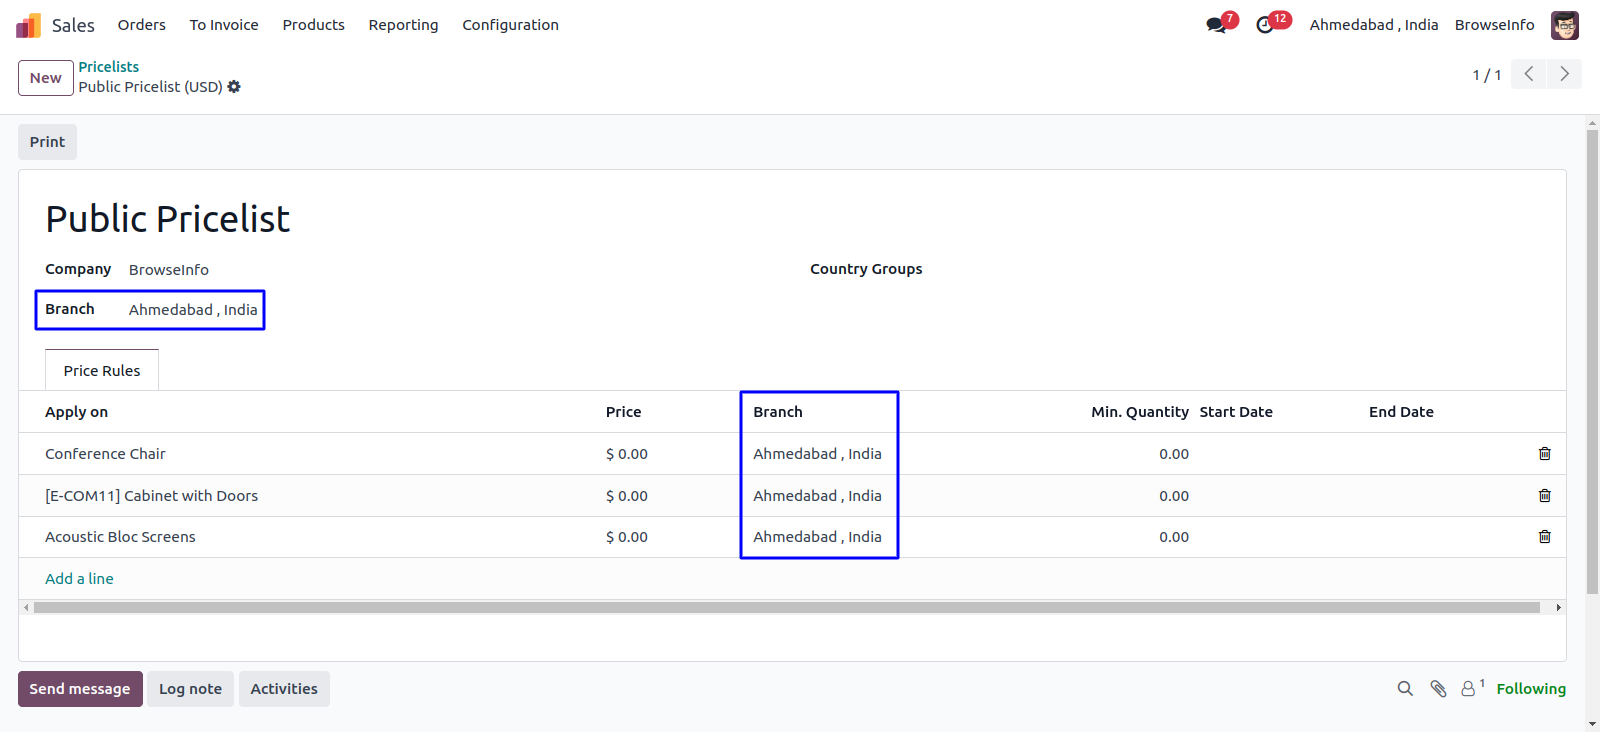Open the Reporting menu
Image resolution: width=1600 pixels, height=732 pixels.
(403, 25)
